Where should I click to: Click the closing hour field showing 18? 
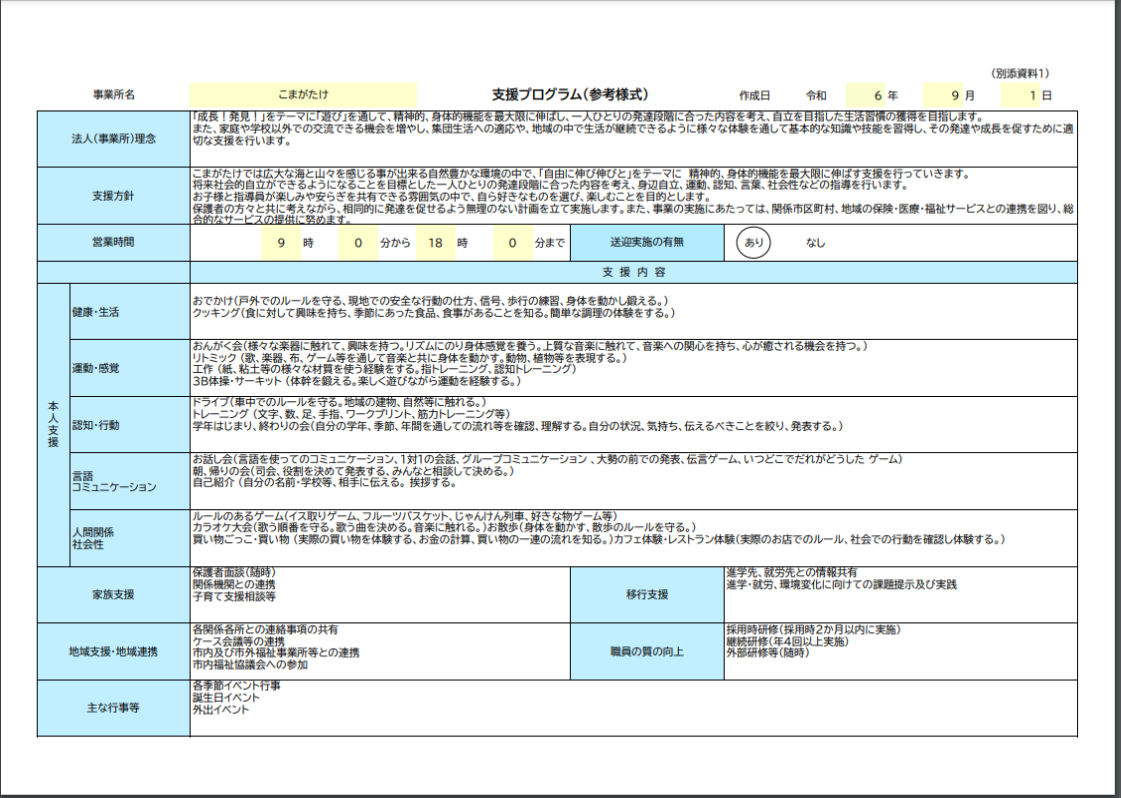(435, 242)
